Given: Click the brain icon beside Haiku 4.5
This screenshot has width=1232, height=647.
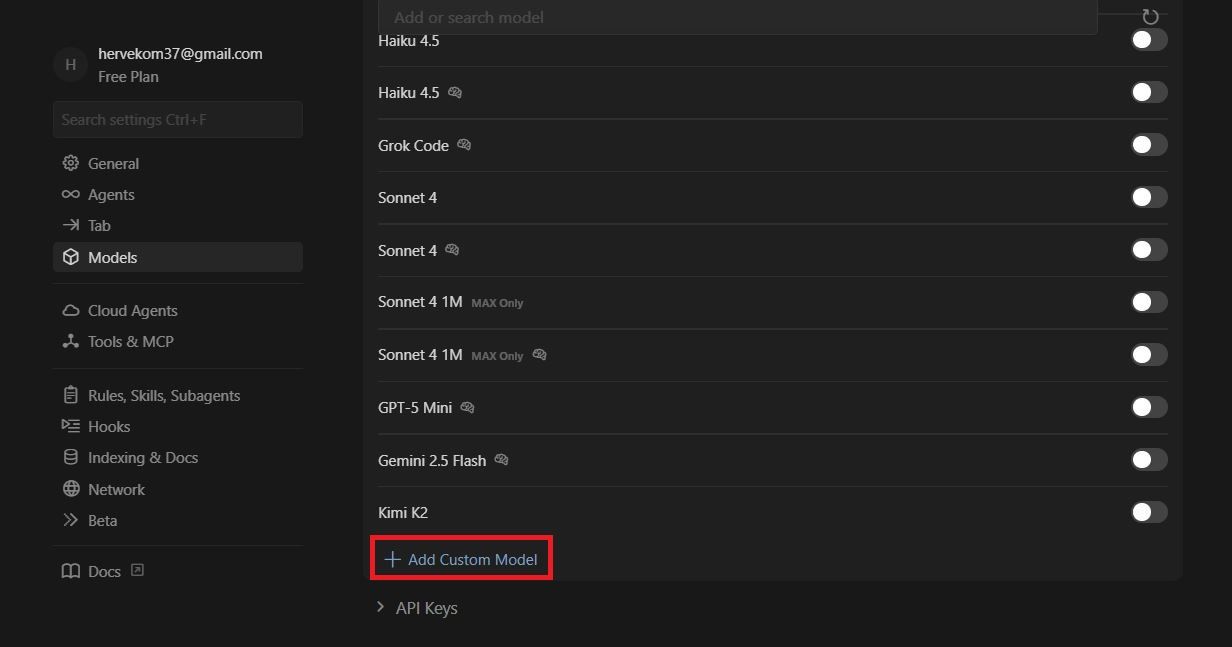Looking at the screenshot, I should pos(455,92).
